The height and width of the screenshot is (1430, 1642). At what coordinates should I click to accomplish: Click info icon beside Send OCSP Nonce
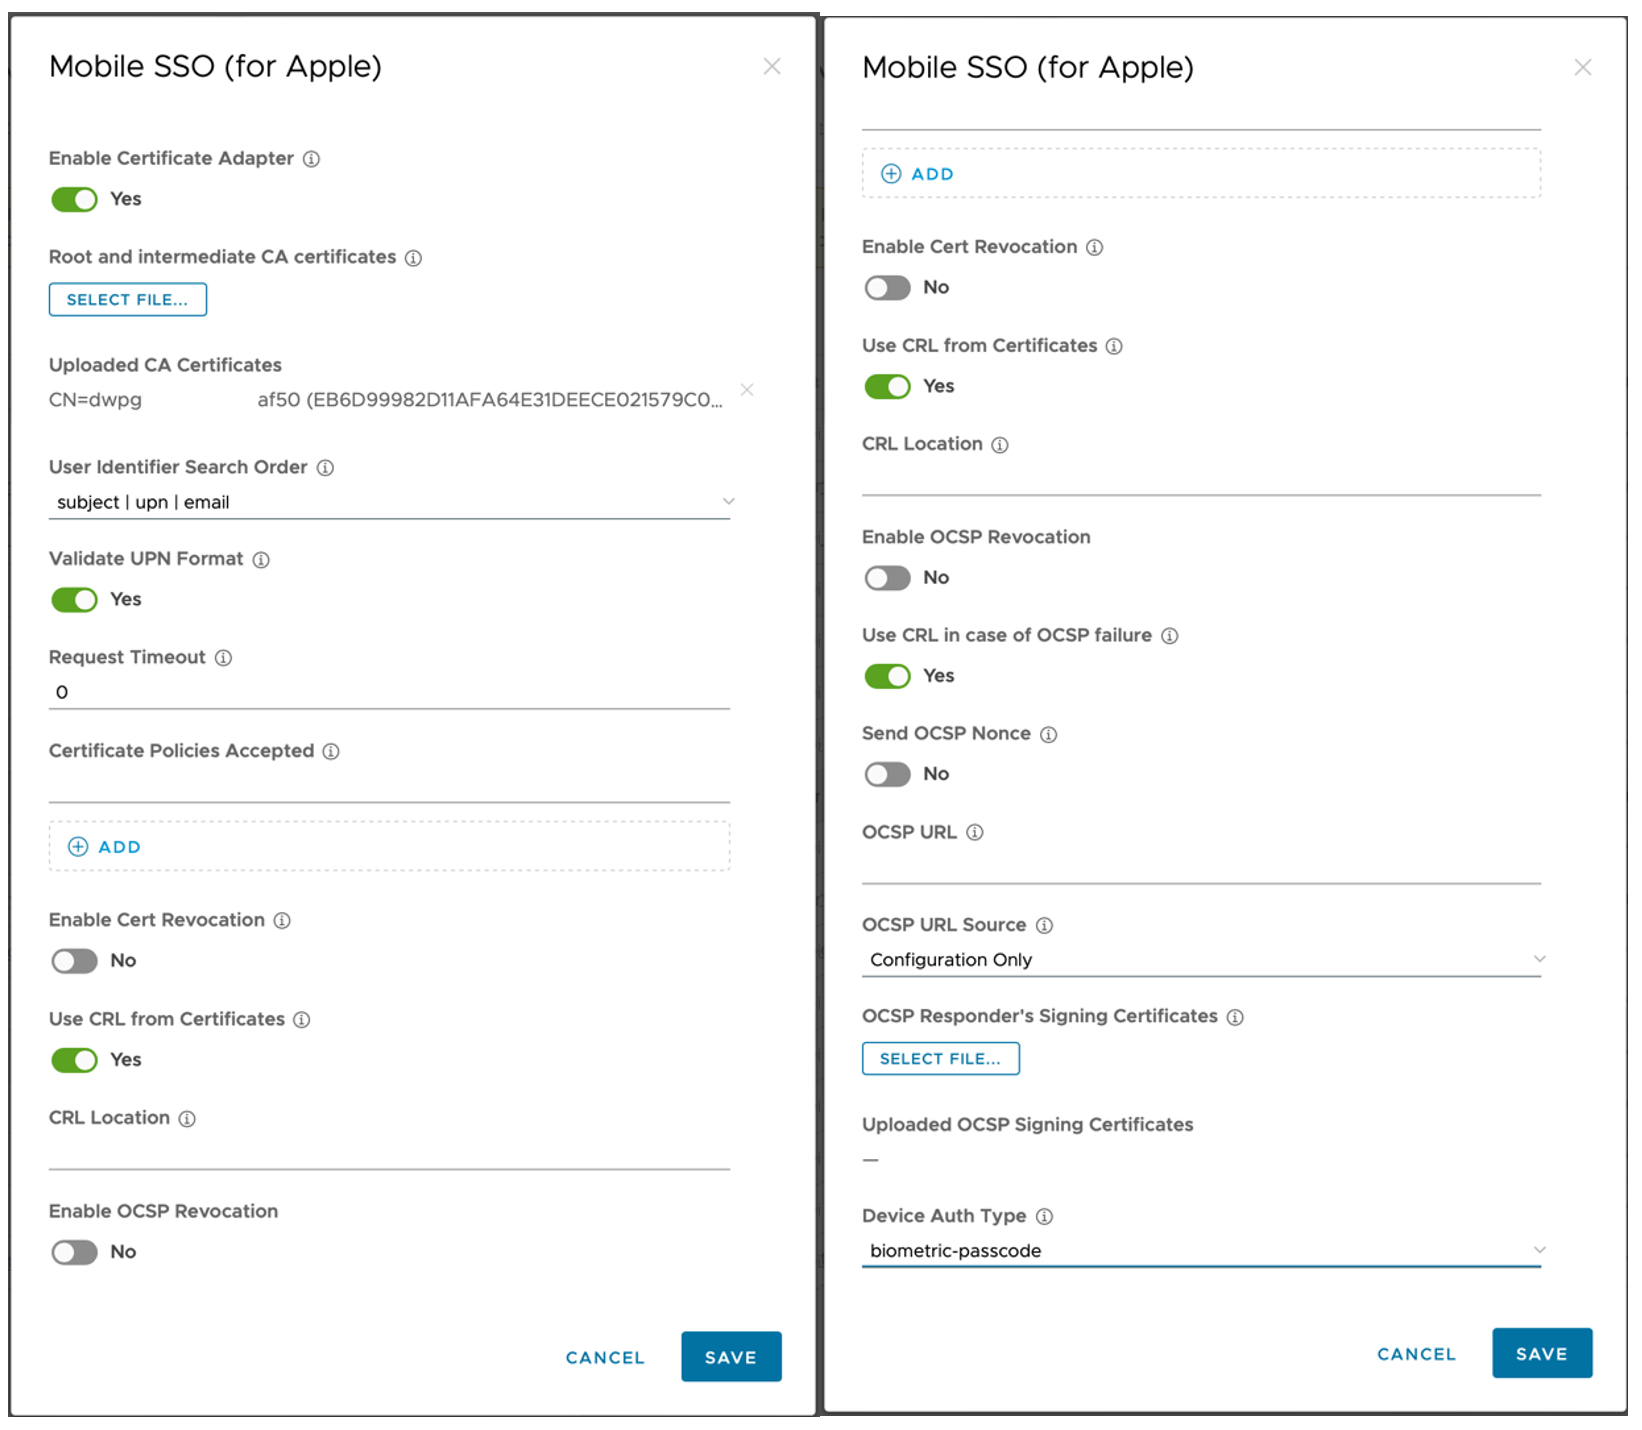click(1048, 735)
